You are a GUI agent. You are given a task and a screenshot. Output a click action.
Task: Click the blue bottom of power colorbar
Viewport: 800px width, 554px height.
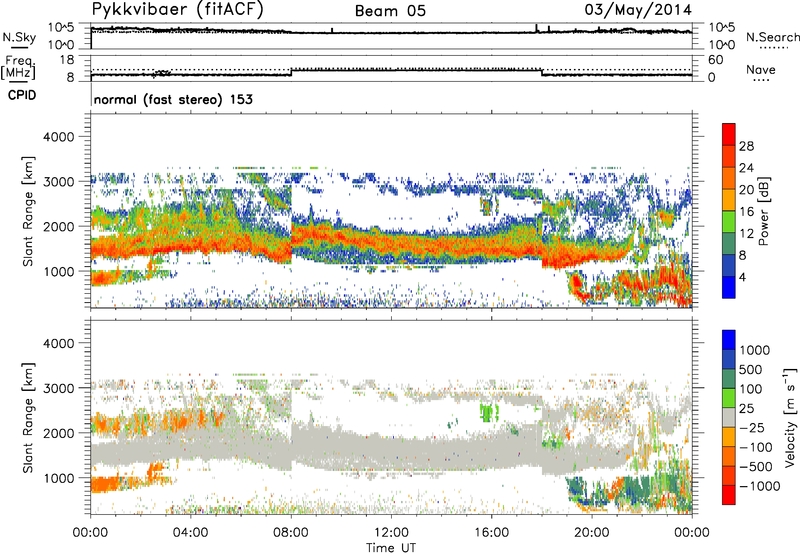[x=729, y=287]
